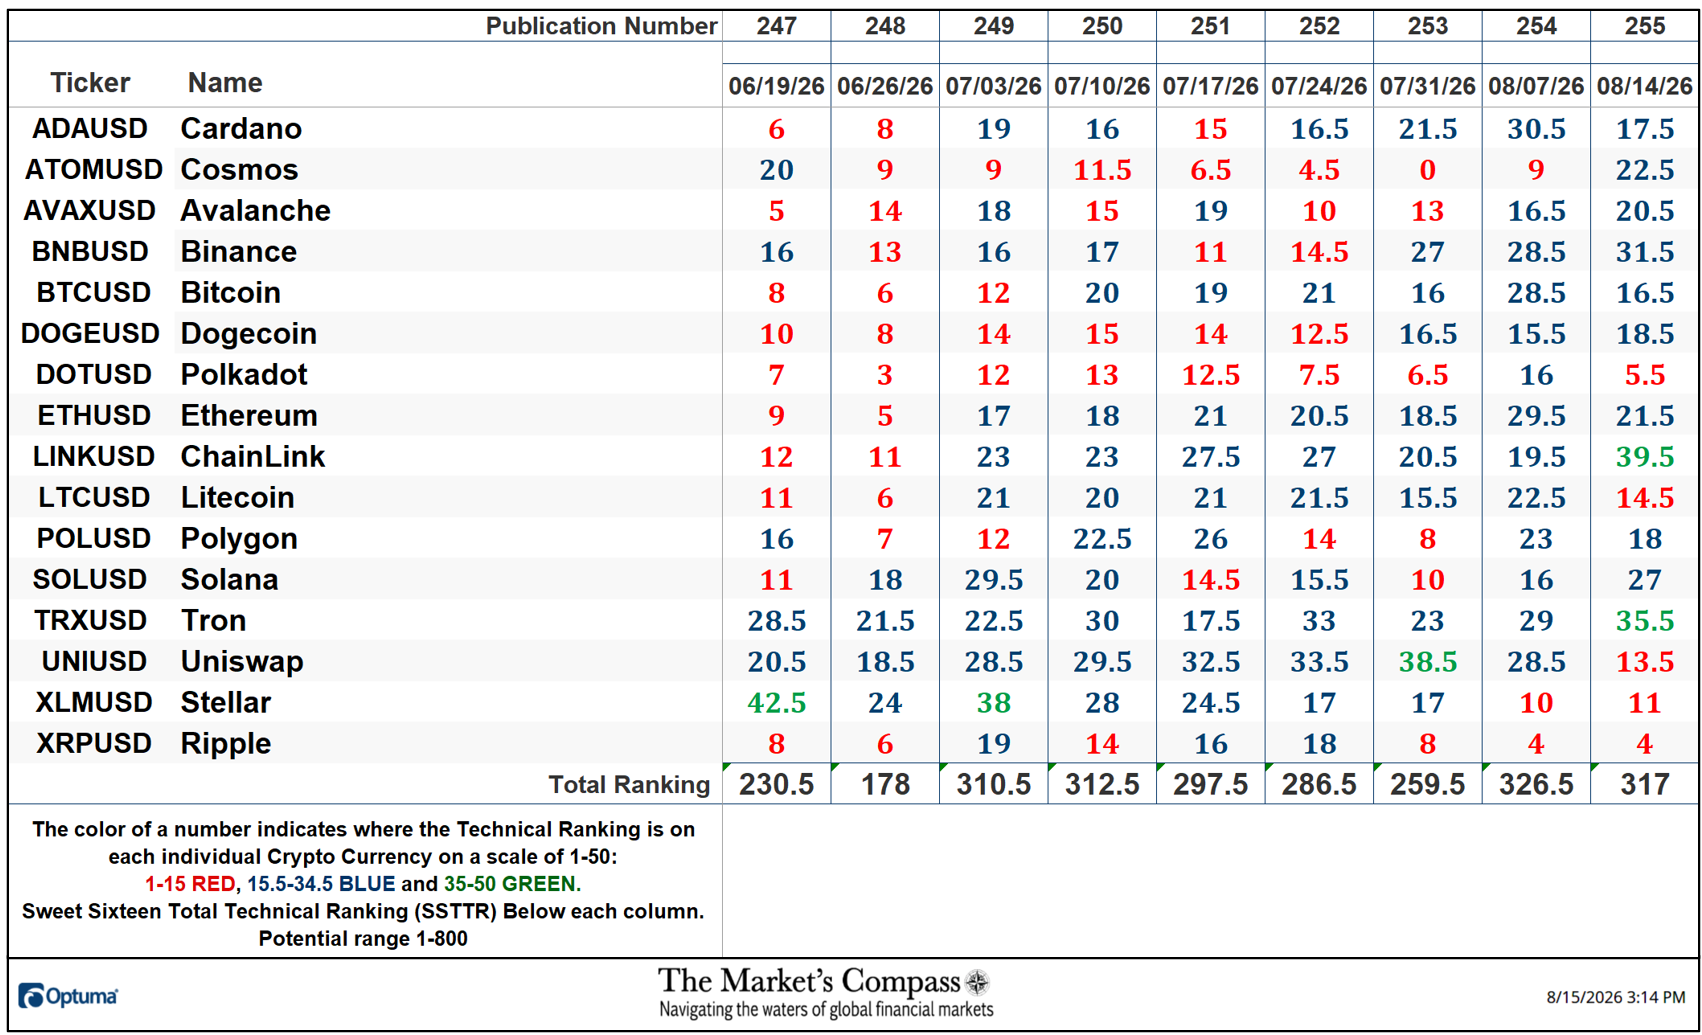Viewport: 1702px width, 1035px height.
Task: Select the "Publication Number" header label
Action: (x=601, y=26)
